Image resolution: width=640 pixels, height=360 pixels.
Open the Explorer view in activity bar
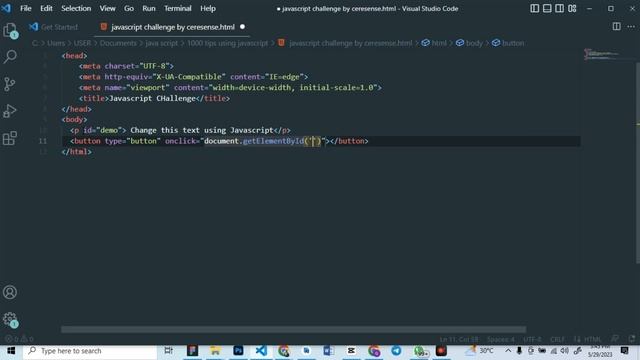[x=10, y=30]
